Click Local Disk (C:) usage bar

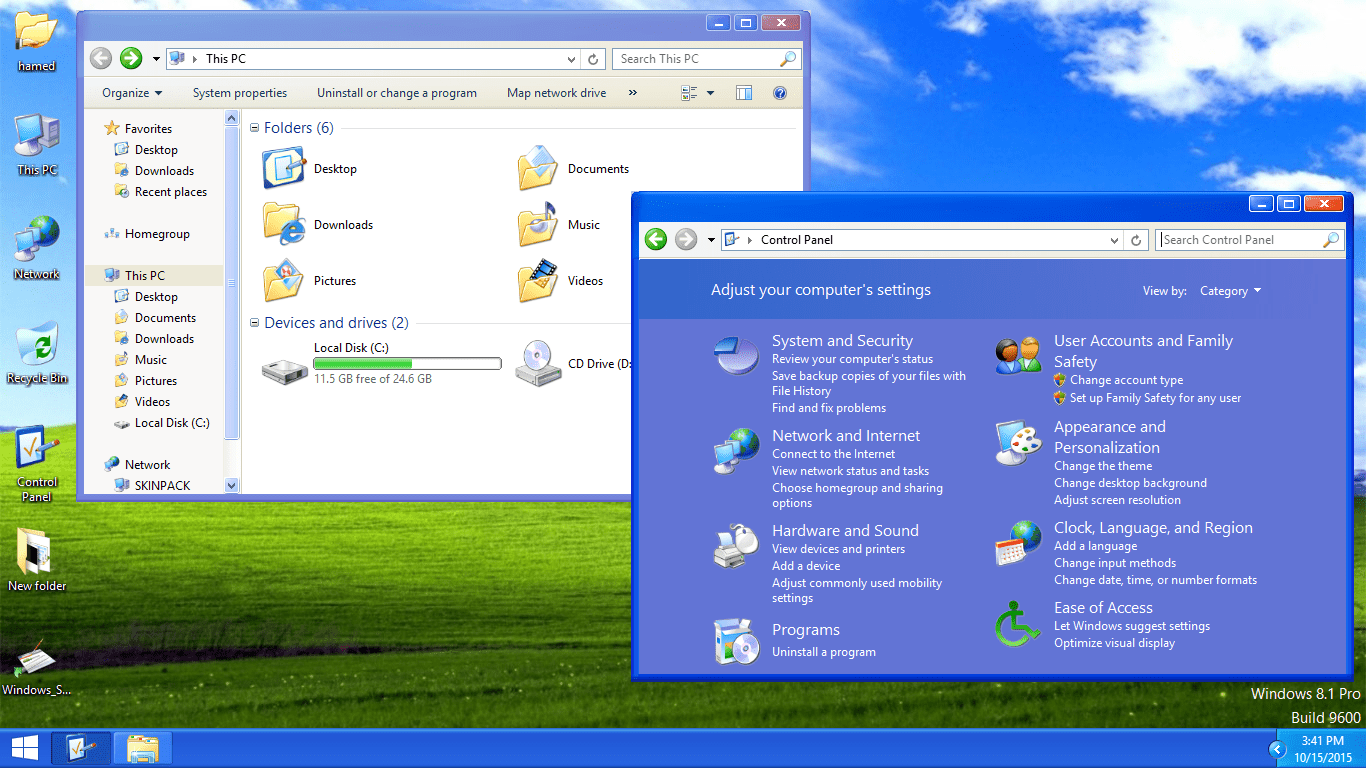(407, 364)
